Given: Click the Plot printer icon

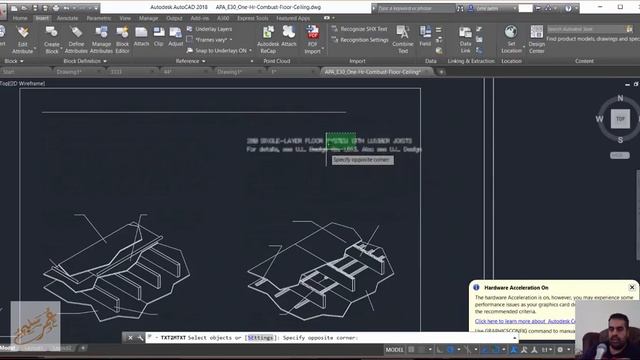Looking at the screenshot, I should coord(56,8).
